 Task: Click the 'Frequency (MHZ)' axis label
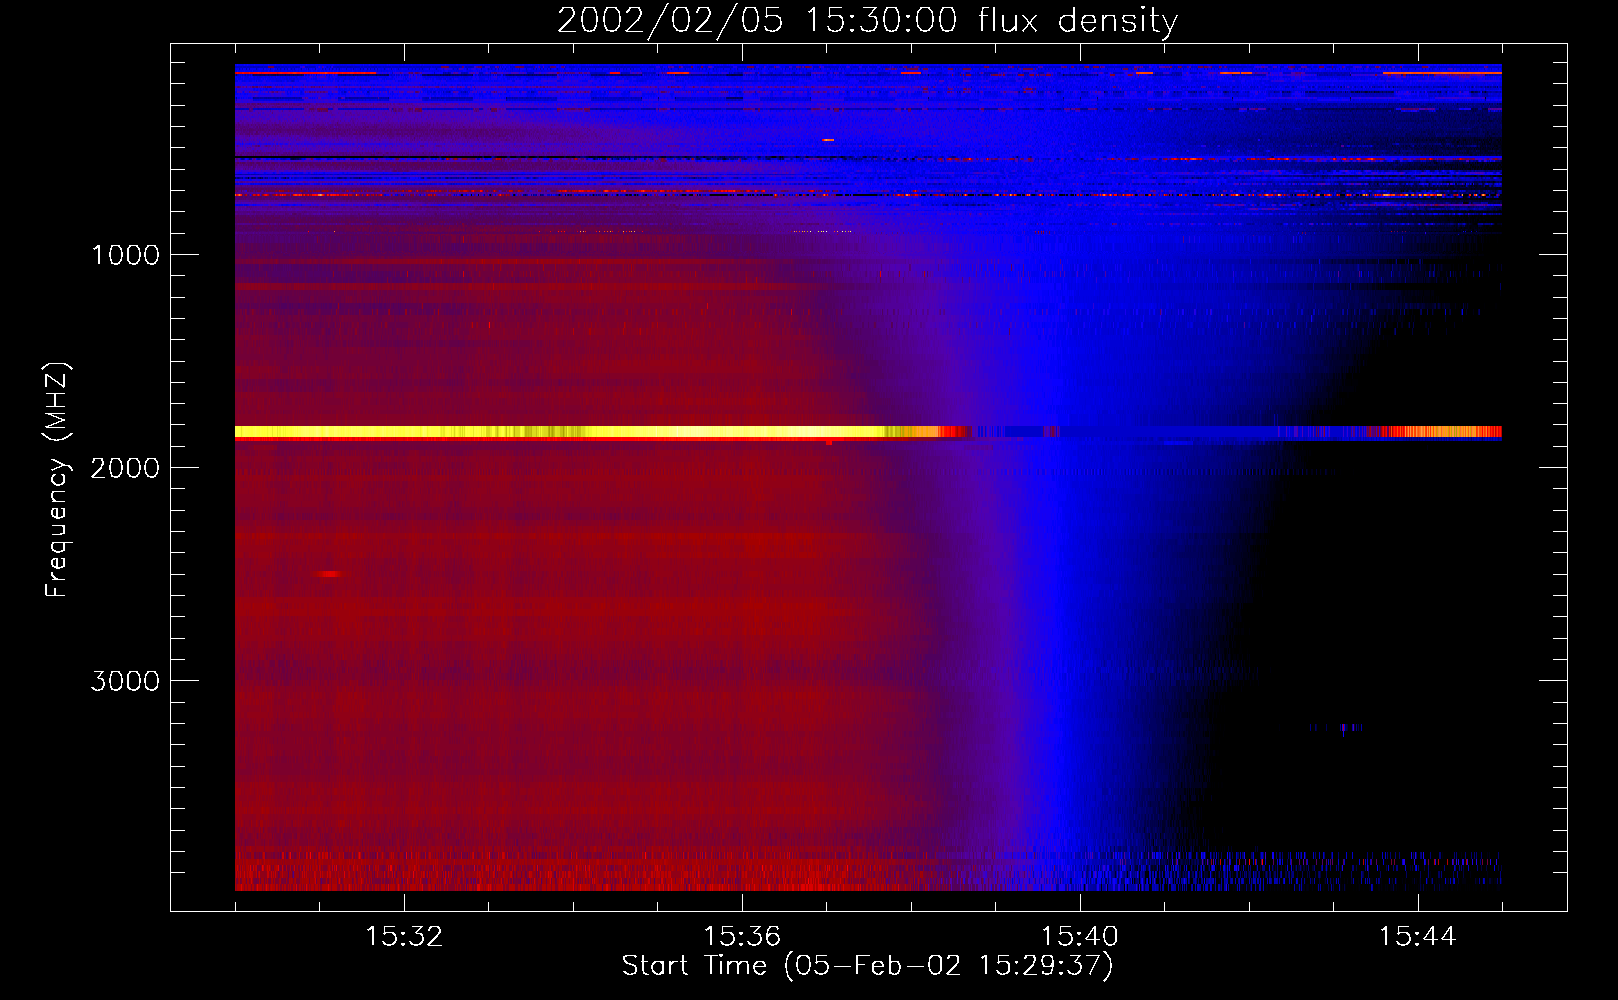point(57,480)
